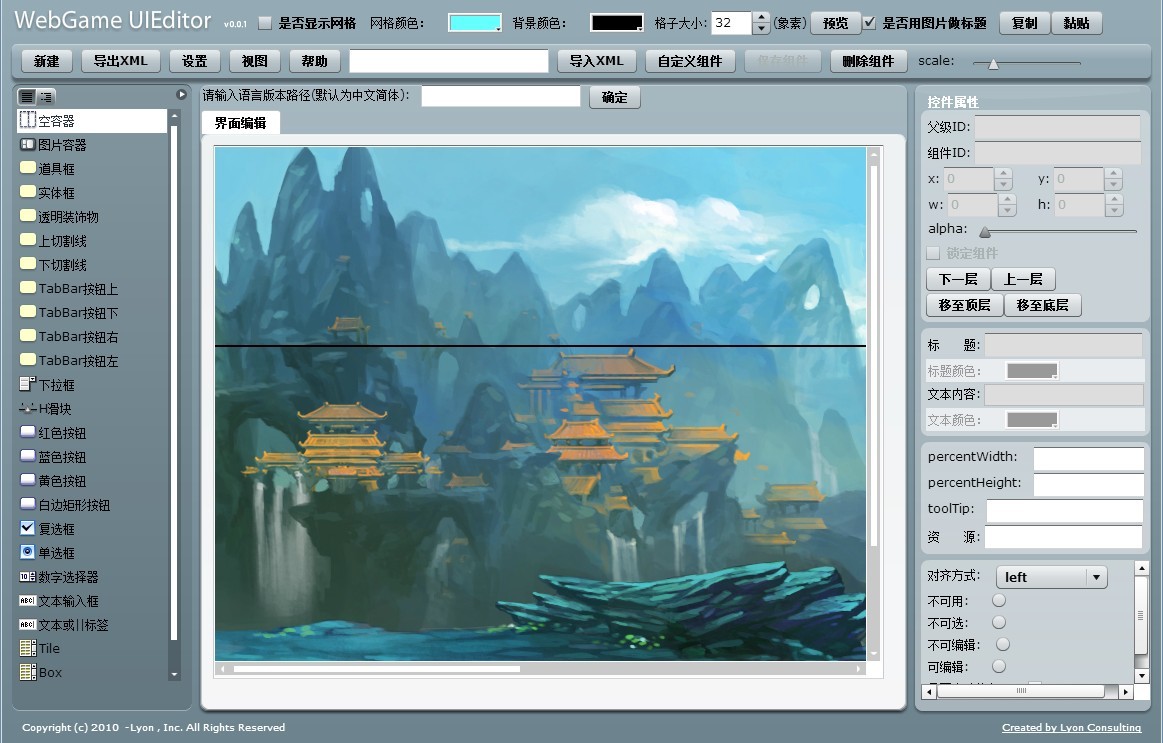This screenshot has height=743, width=1163.
Task: Pick the 黄色按钮 component icon
Action: [x=27, y=480]
